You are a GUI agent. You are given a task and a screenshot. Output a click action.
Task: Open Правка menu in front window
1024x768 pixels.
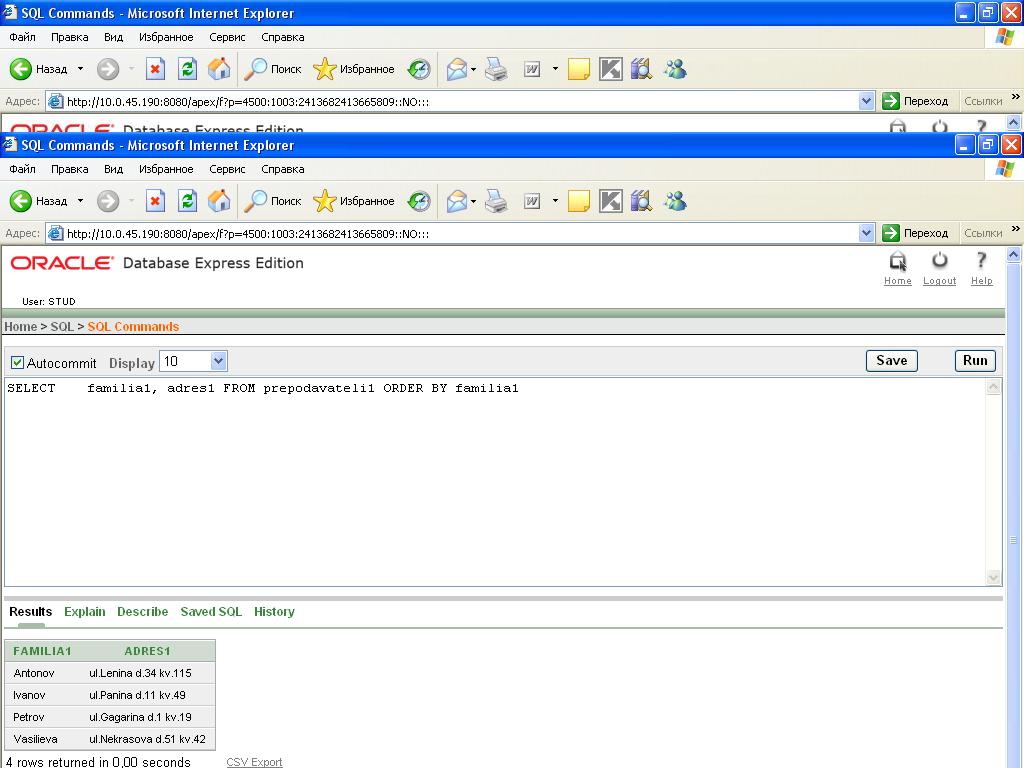tap(69, 169)
